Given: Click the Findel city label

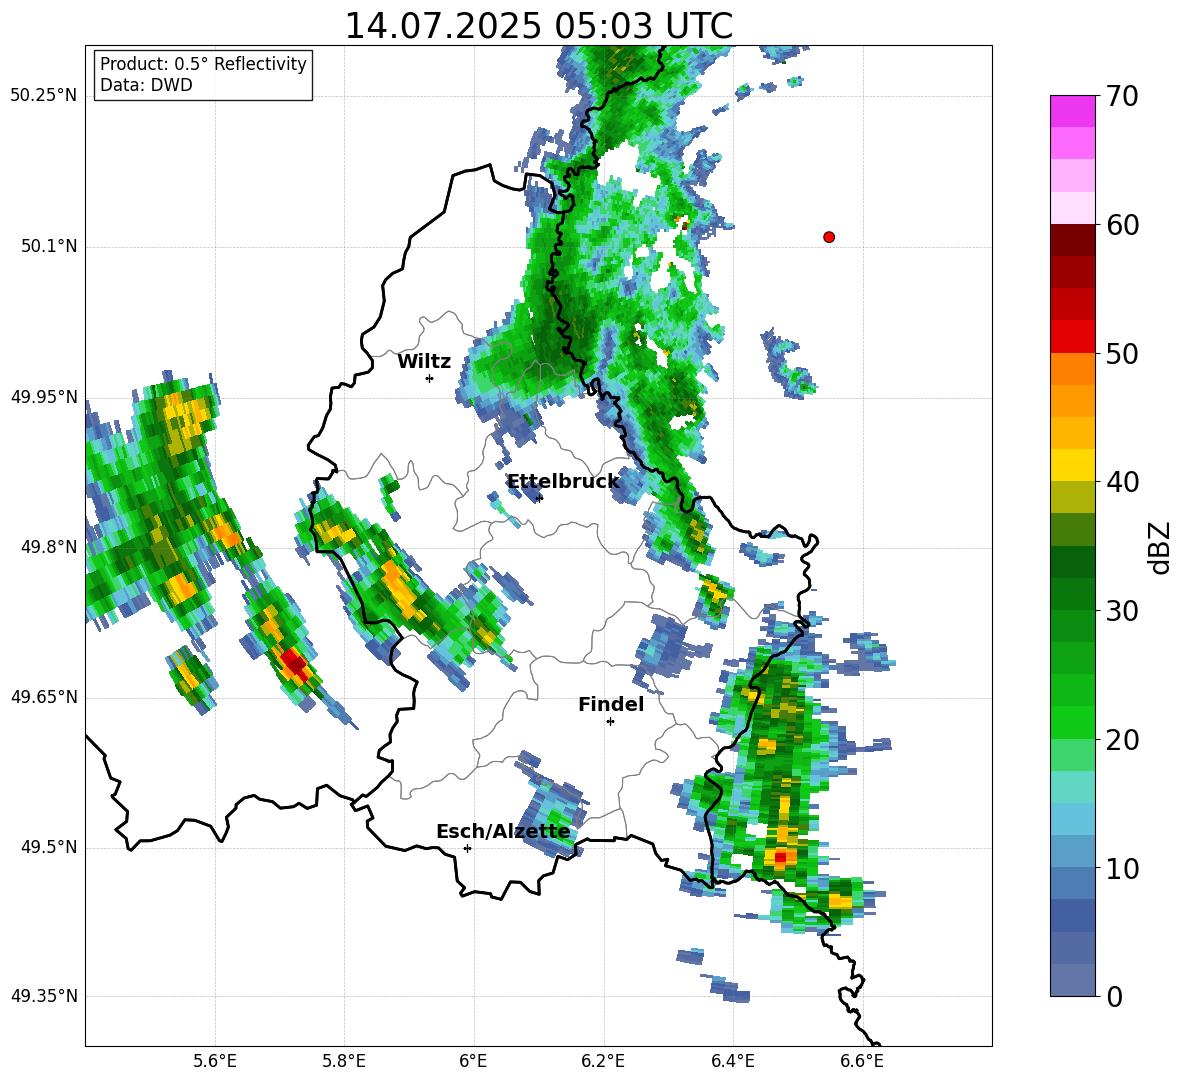Looking at the screenshot, I should (611, 704).
